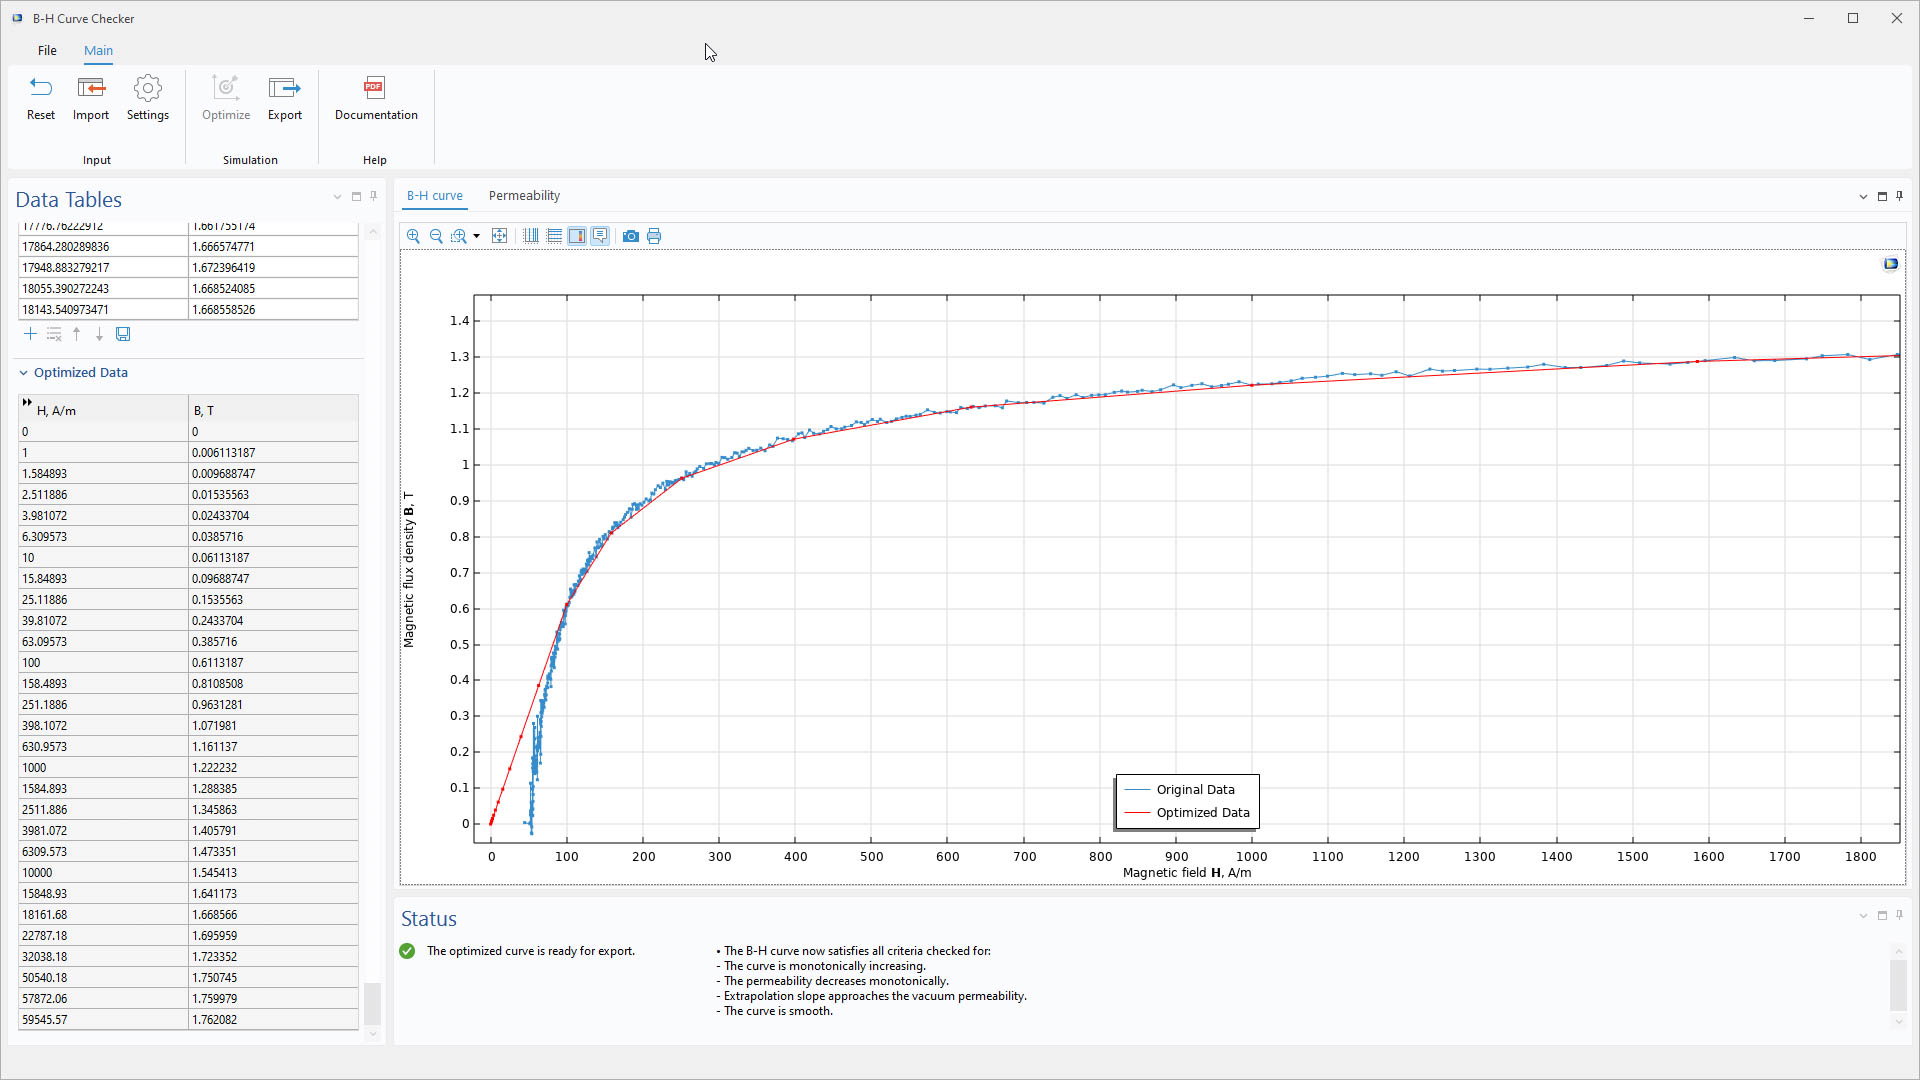This screenshot has height=1080, width=1920.
Task: Open the PDF Documentation
Action: point(375,98)
